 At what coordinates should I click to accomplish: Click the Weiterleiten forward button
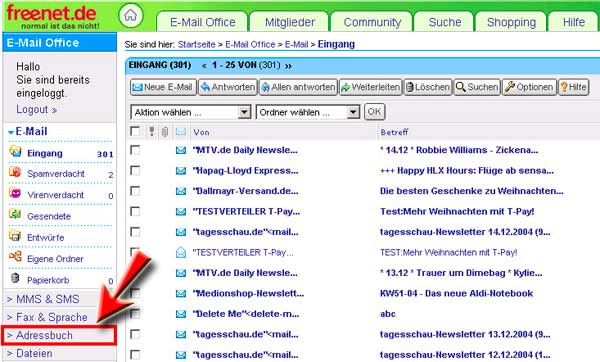370,87
